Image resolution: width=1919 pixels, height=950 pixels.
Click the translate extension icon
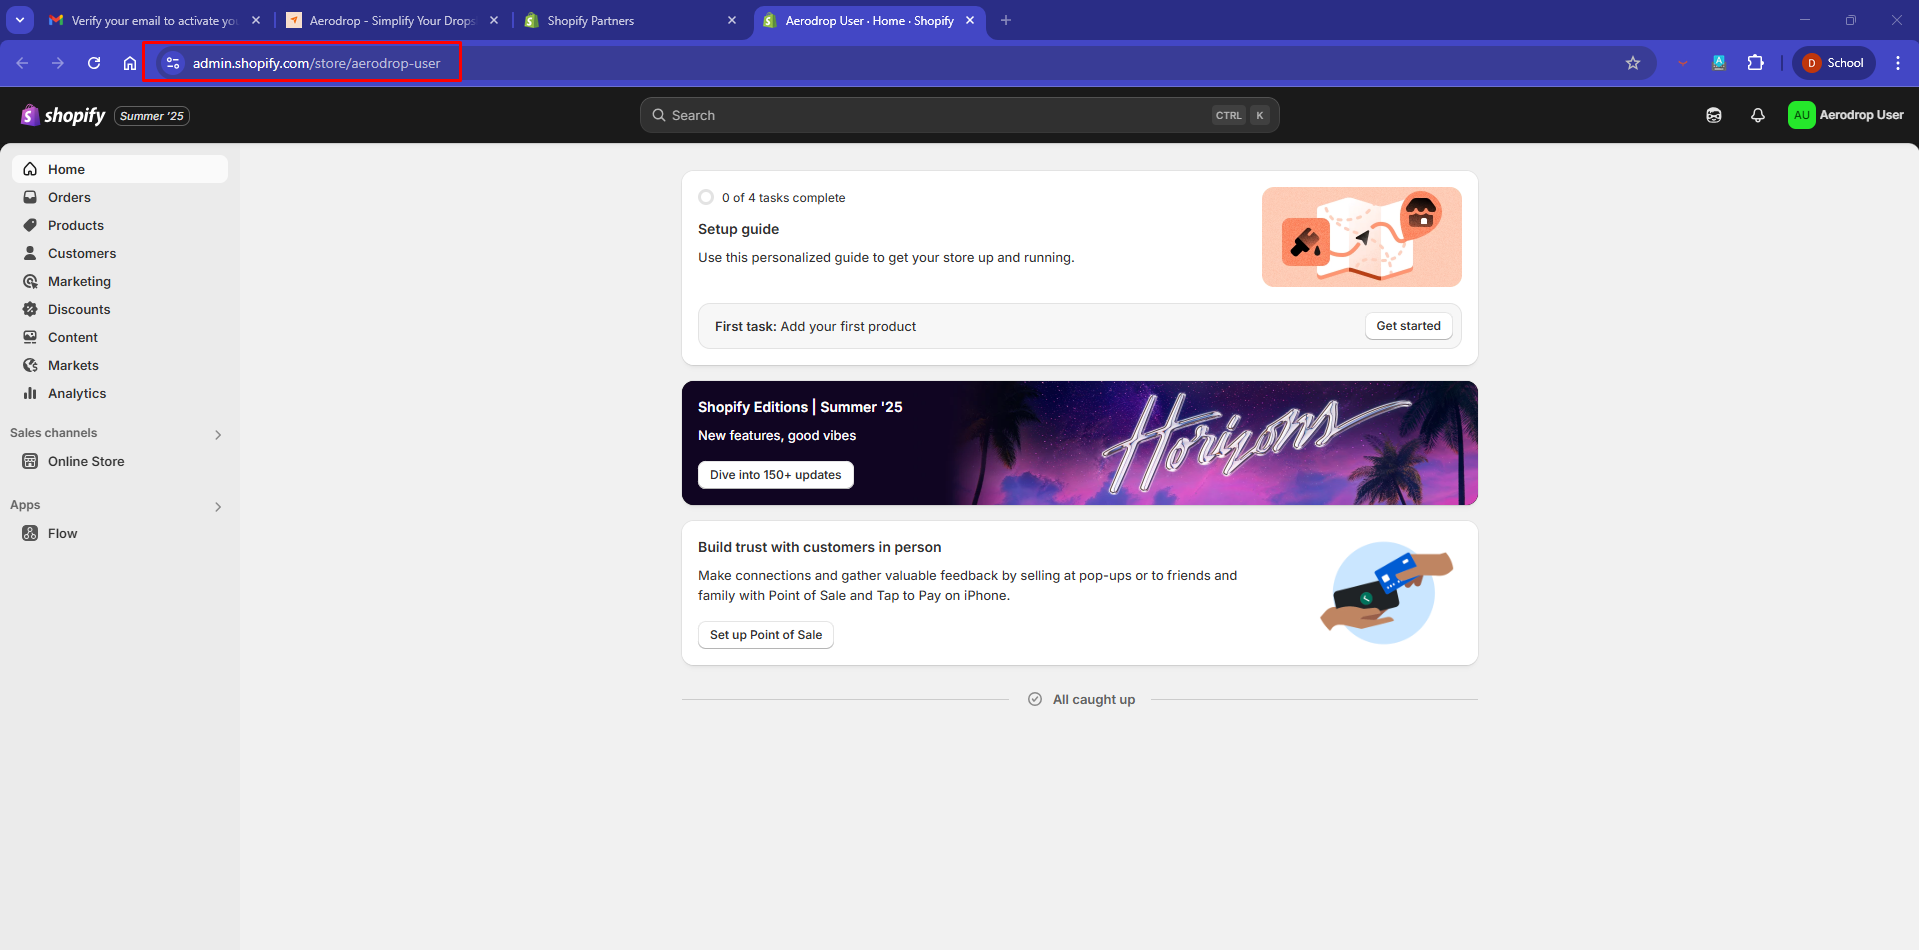tap(1719, 63)
